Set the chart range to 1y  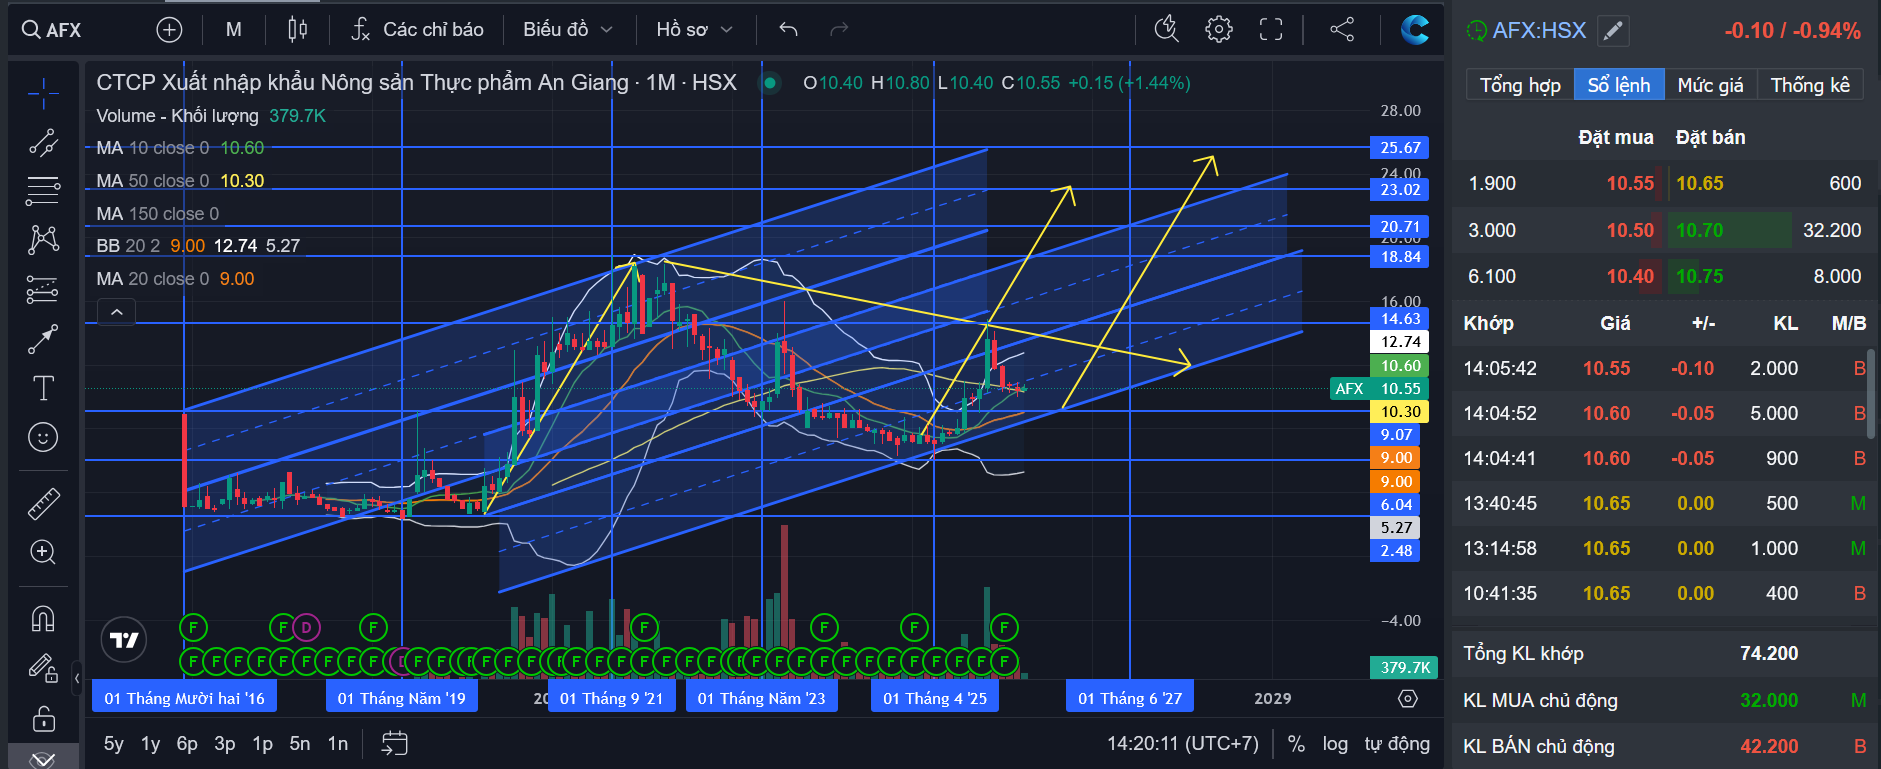(150, 744)
